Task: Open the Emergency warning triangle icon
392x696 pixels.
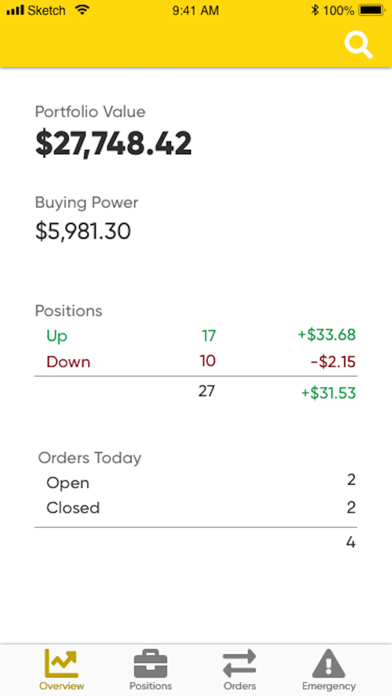Action: [329, 664]
